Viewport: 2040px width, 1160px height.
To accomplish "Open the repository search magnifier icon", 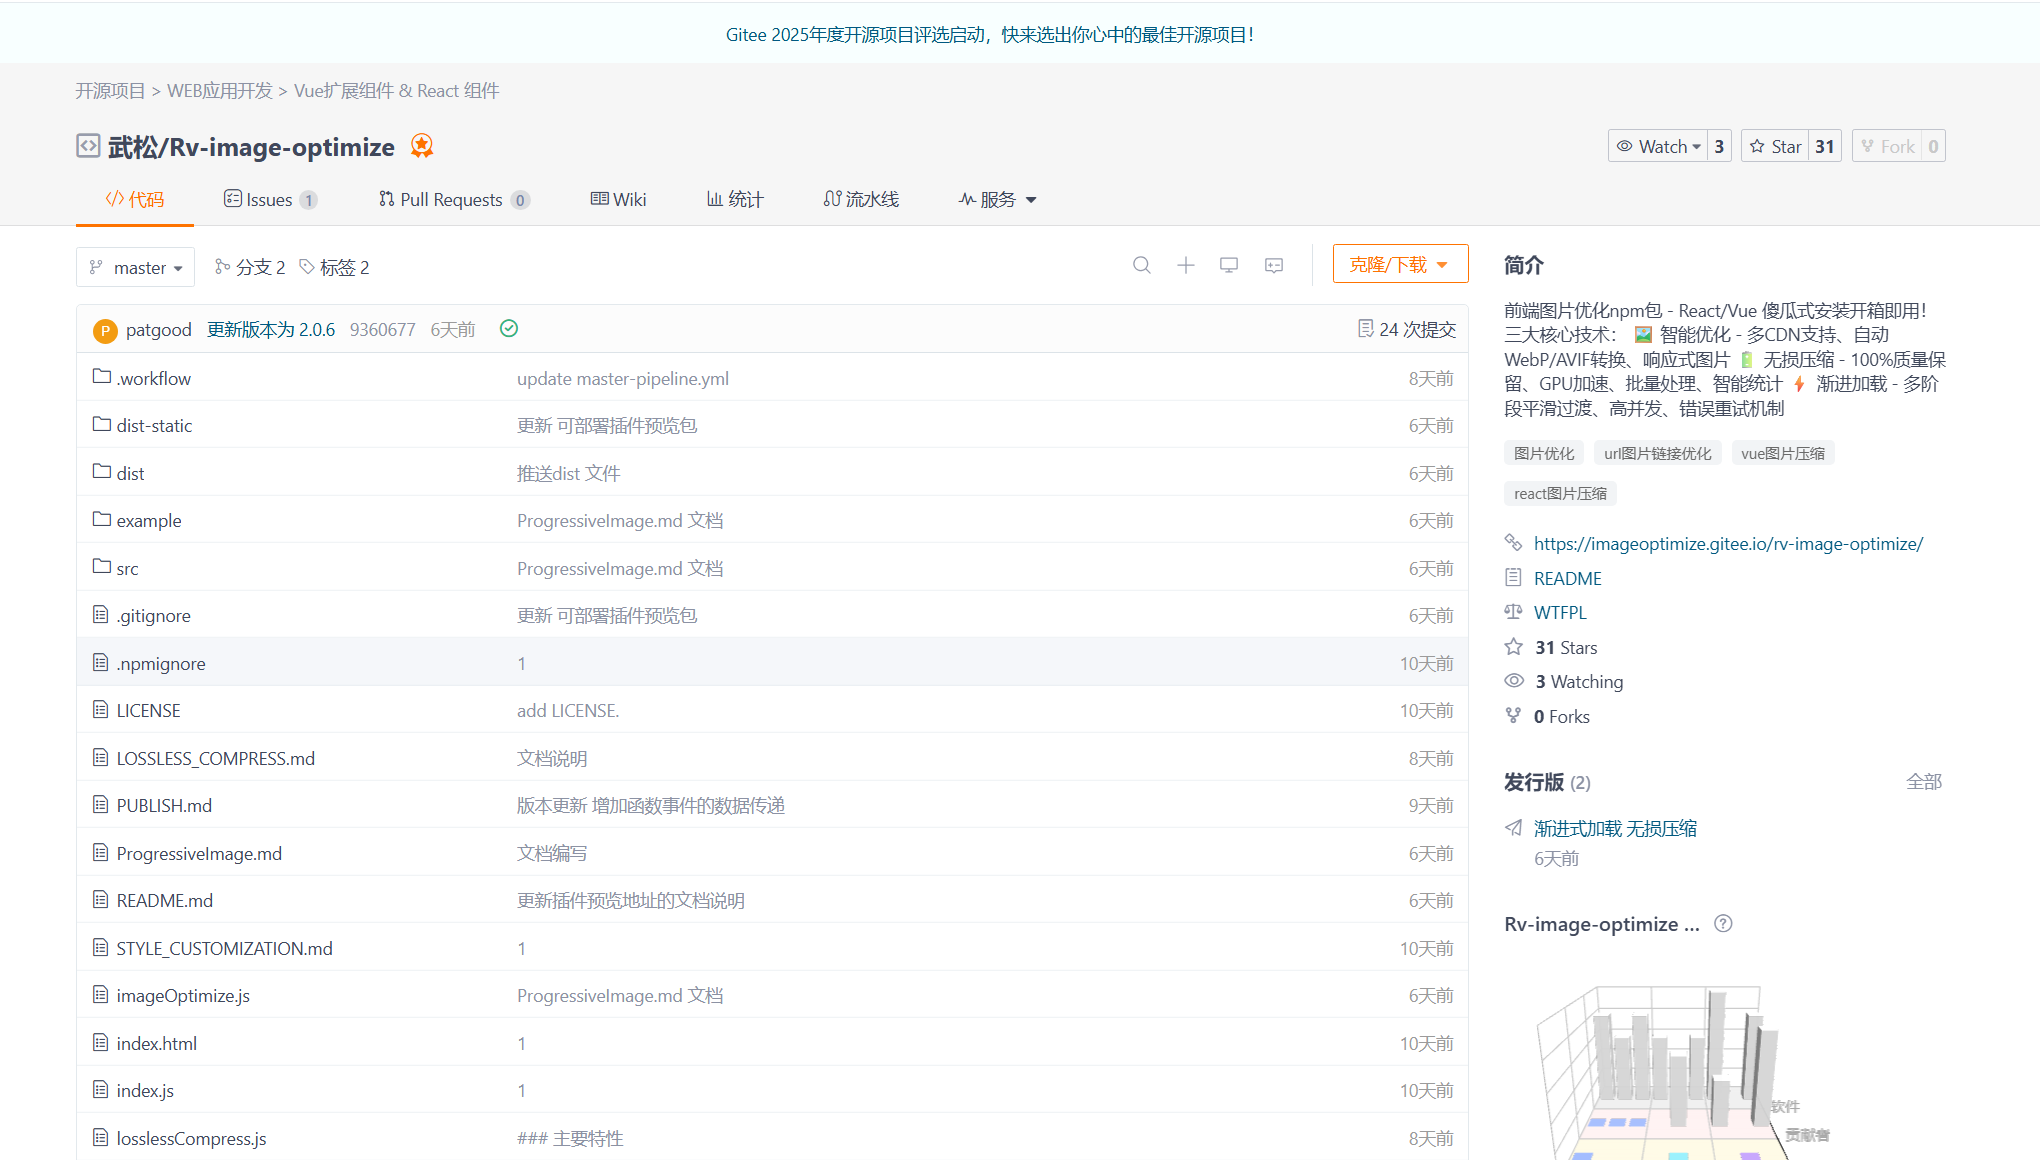I will [x=1142, y=265].
